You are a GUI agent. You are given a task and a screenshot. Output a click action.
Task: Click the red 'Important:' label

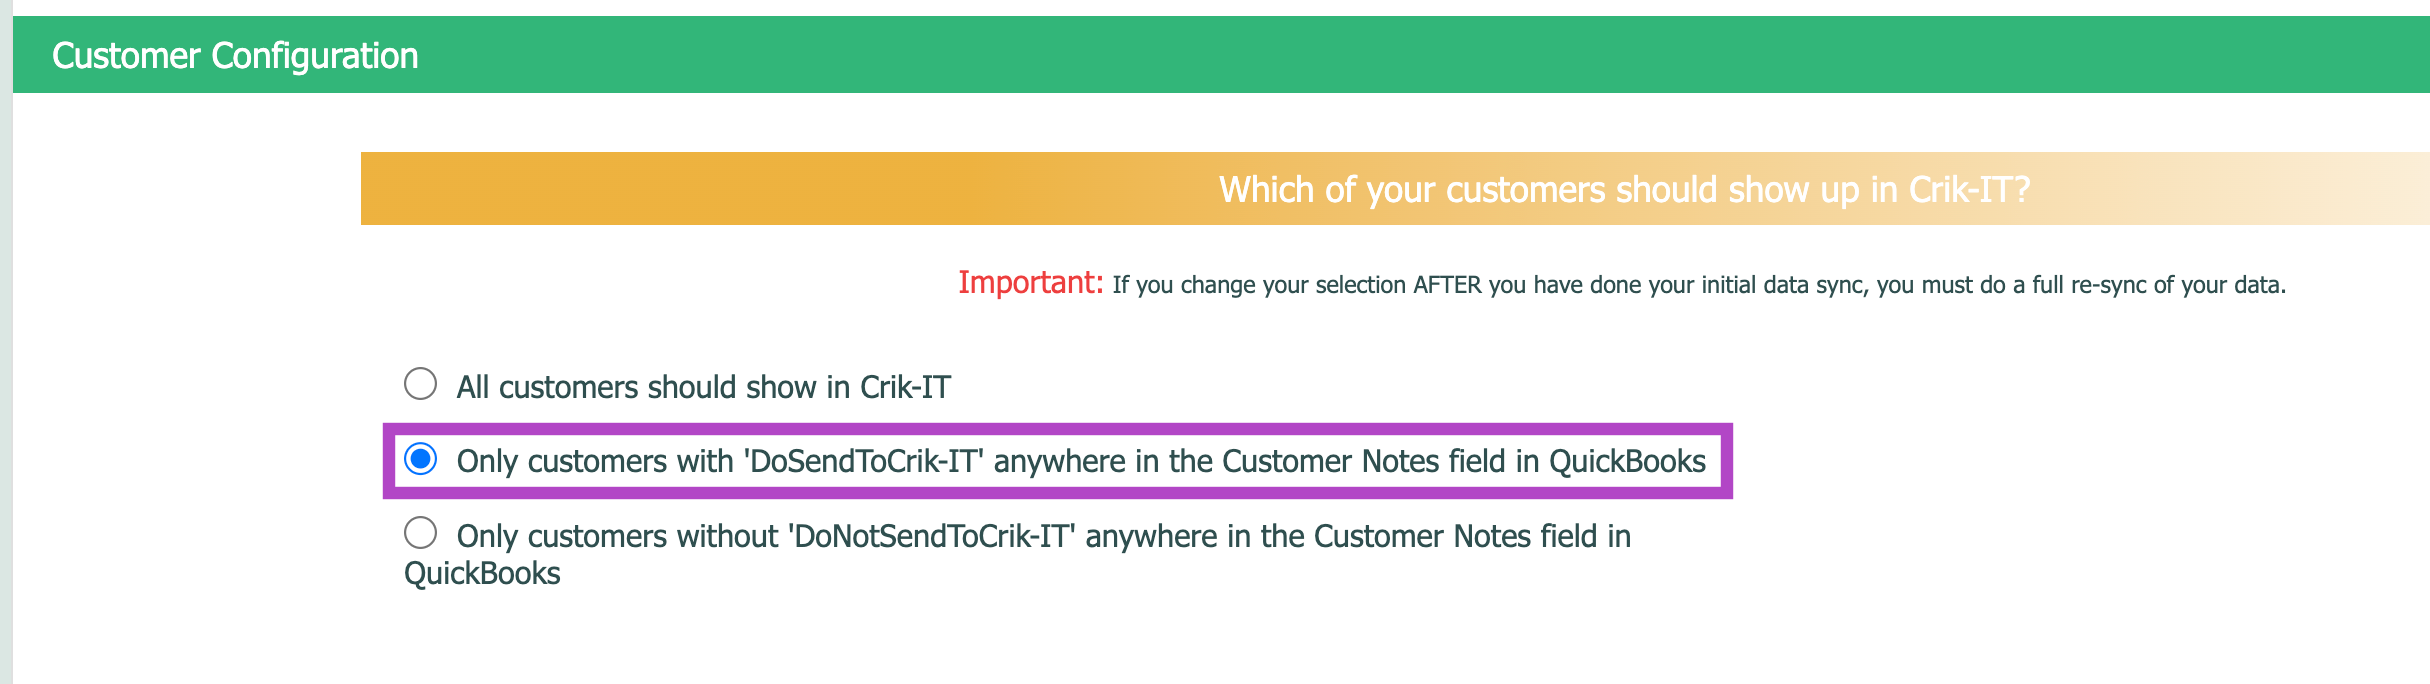[1030, 283]
